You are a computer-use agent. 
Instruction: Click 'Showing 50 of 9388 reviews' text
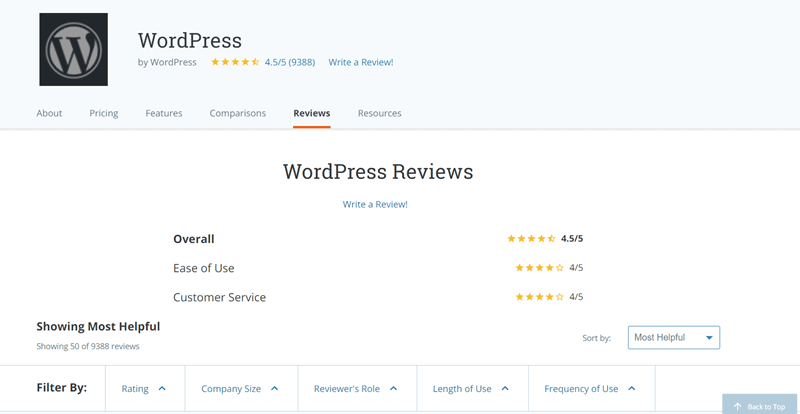pos(88,346)
